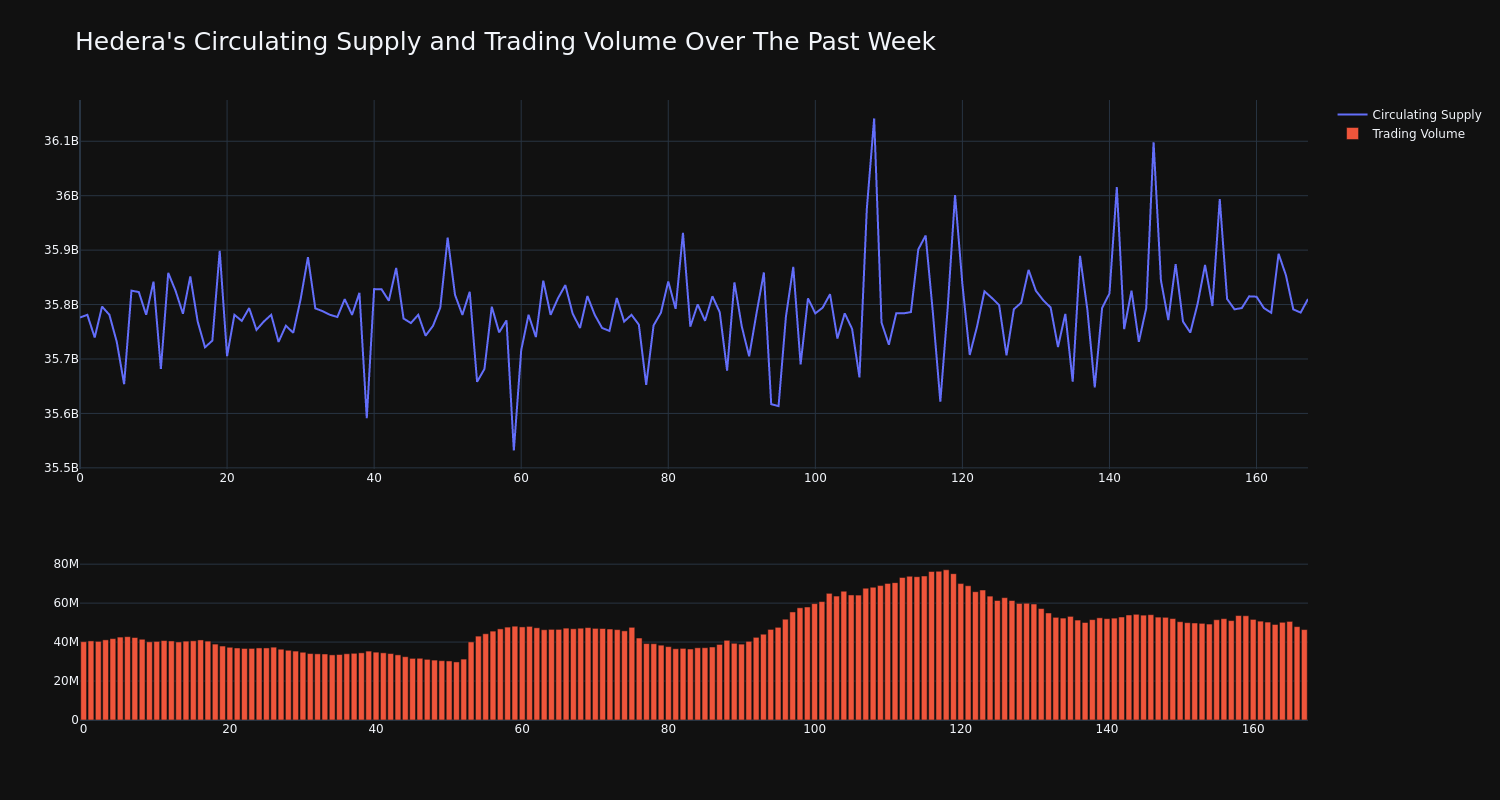Click the supply peak near x=108
The image size is (1500, 800).
[x=874, y=120]
